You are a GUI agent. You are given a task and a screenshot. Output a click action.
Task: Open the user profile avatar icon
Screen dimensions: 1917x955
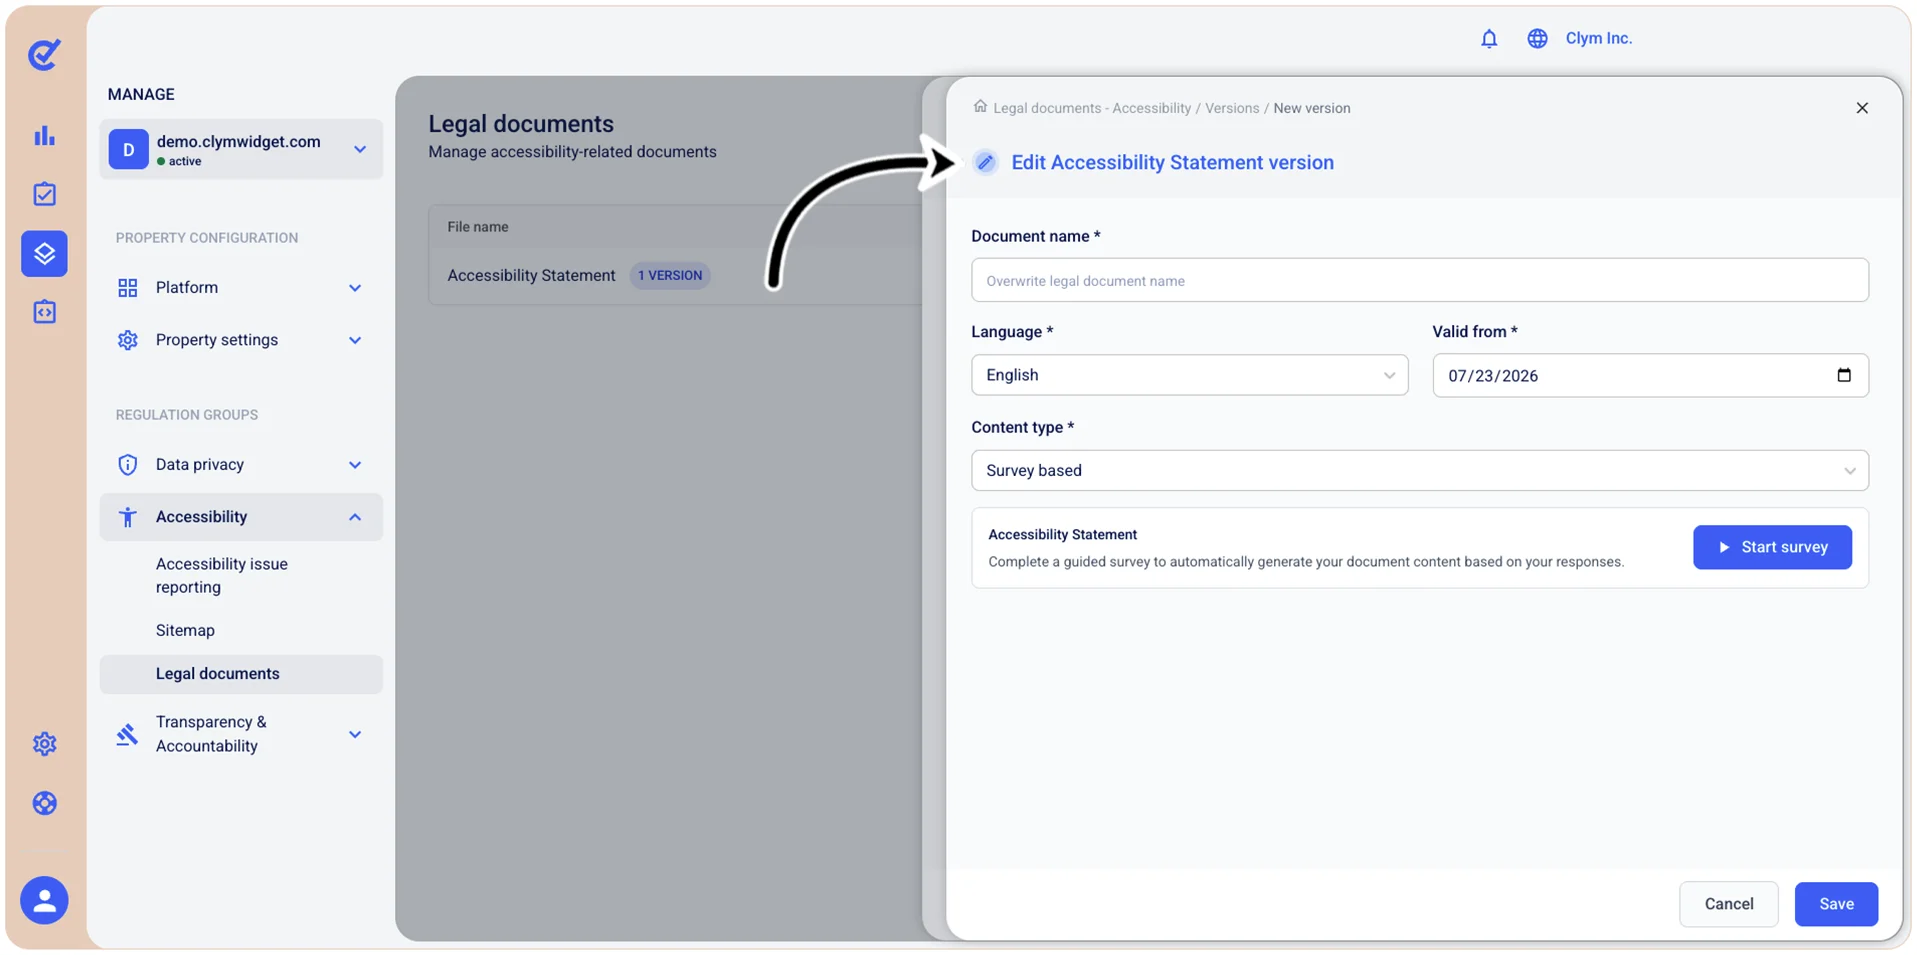(44, 900)
